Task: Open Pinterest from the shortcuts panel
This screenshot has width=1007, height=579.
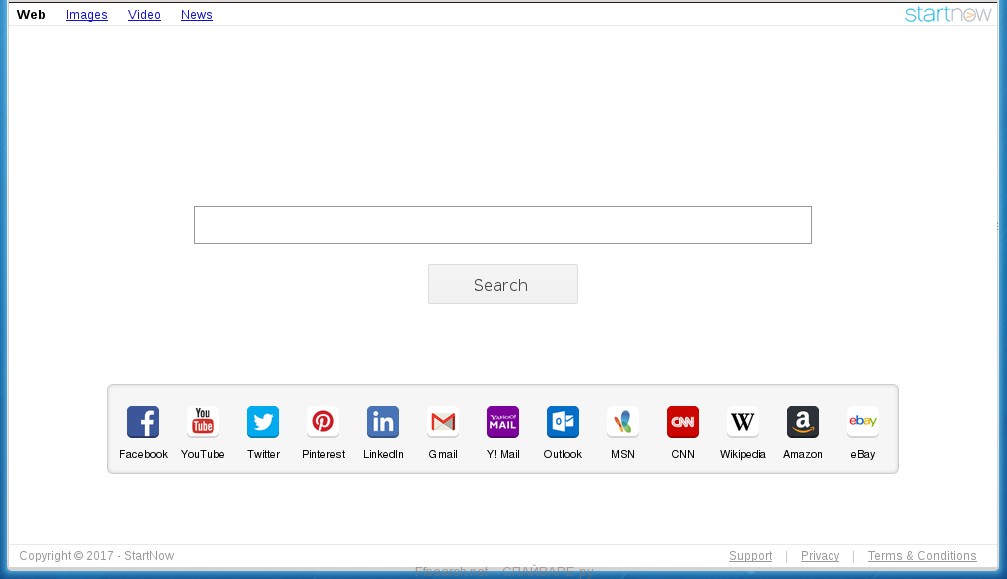Action: click(323, 422)
